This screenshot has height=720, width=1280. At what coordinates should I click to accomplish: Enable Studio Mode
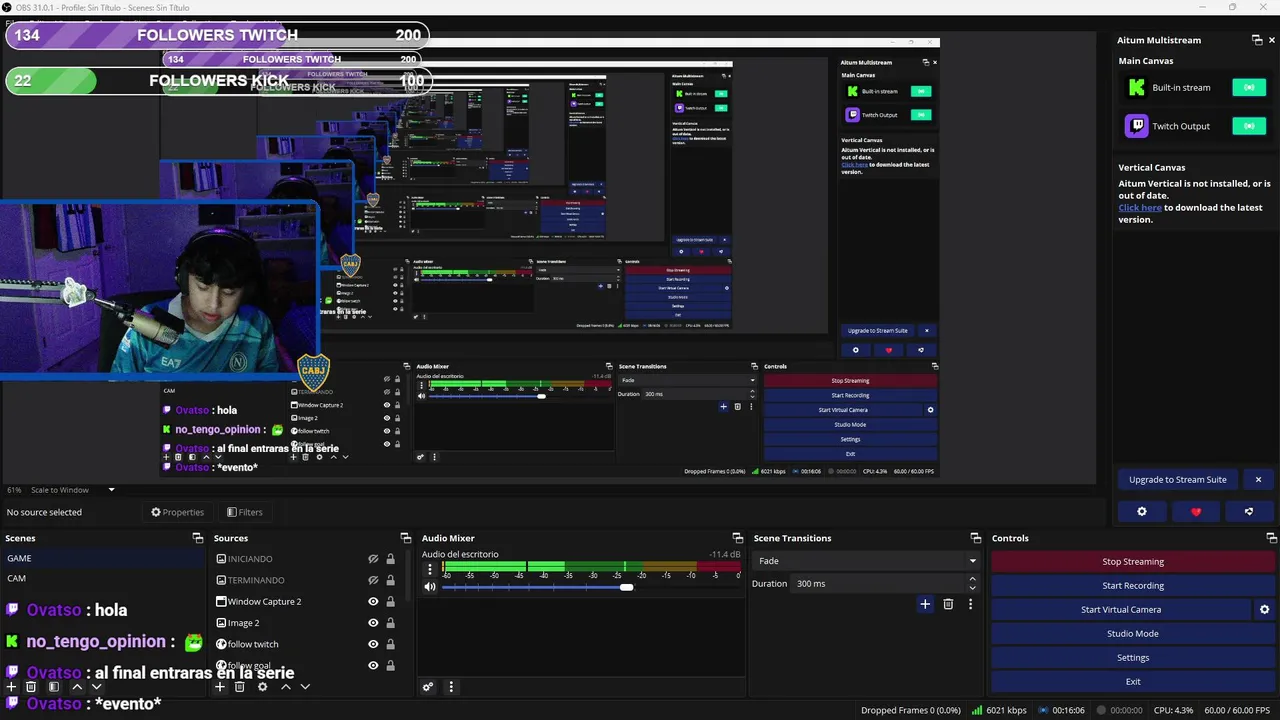[1133, 634]
